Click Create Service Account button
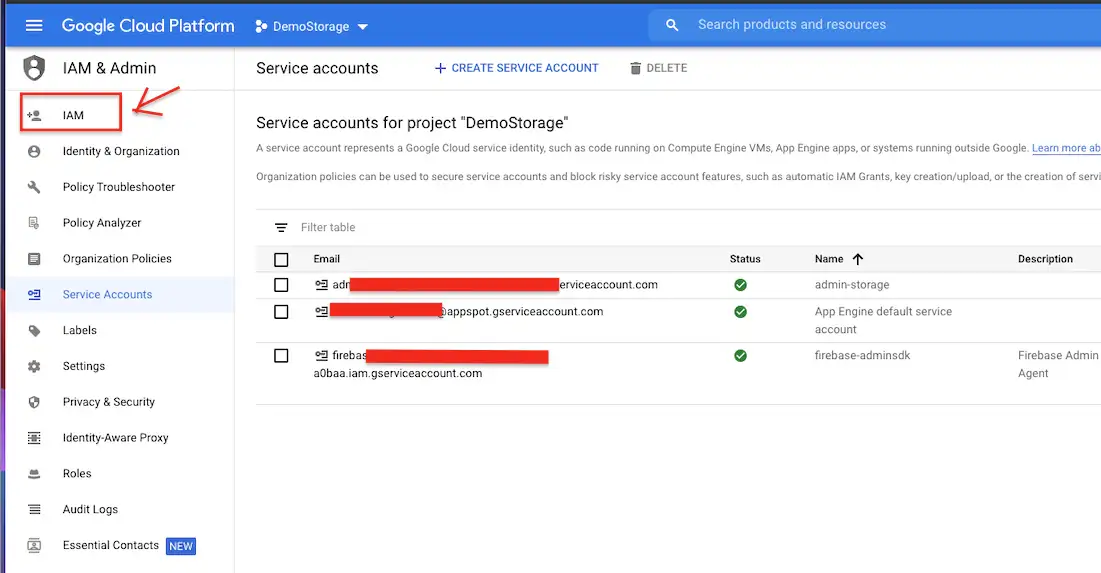The image size is (1101, 573). pyautogui.click(x=516, y=68)
